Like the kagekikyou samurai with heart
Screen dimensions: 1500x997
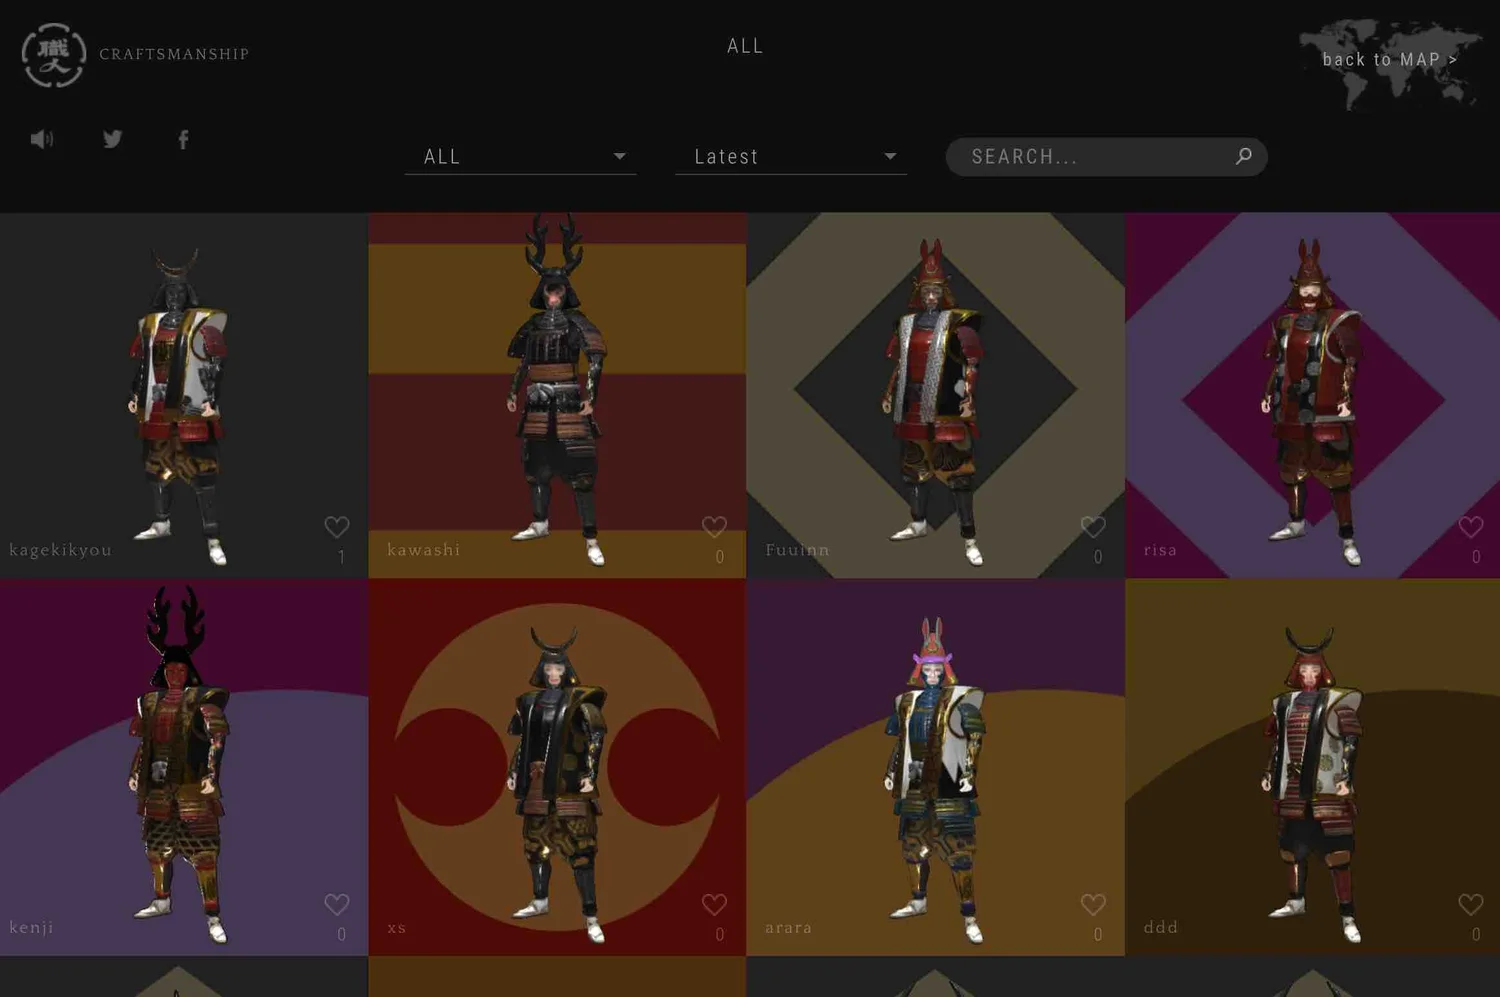(x=337, y=526)
